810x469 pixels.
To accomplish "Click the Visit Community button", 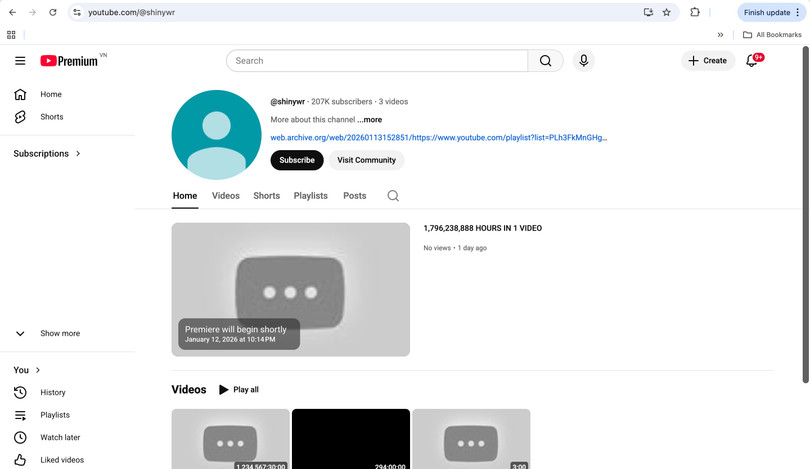I will click(x=366, y=160).
